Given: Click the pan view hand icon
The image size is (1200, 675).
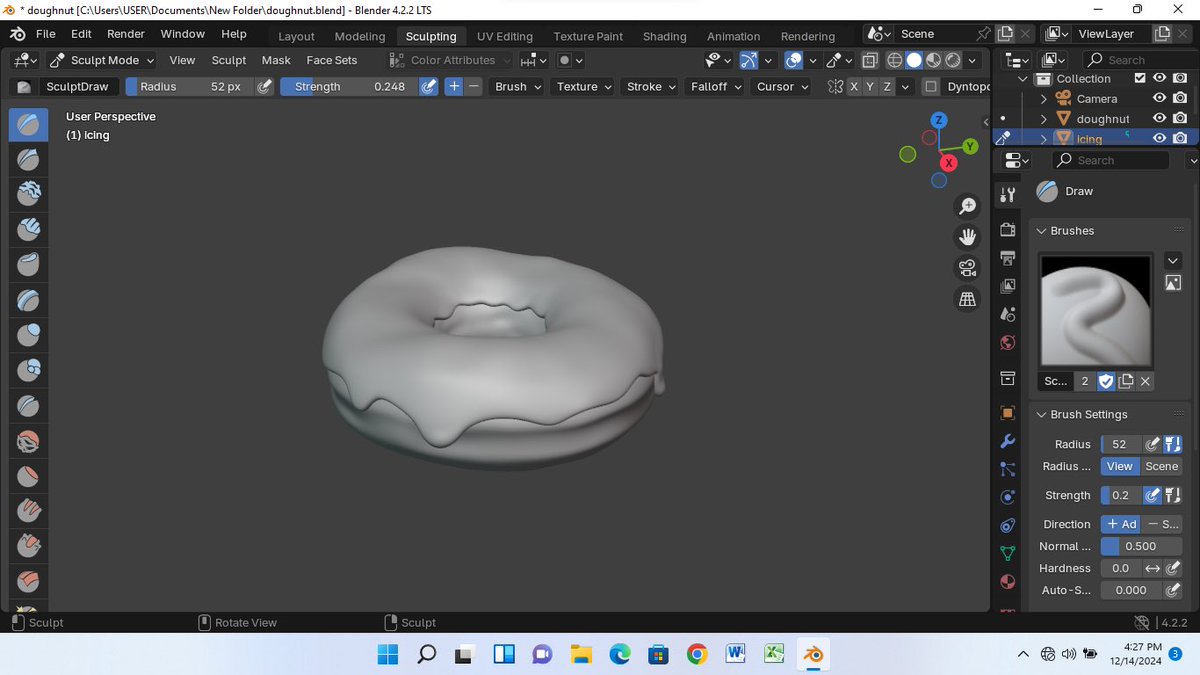Looking at the screenshot, I should (x=967, y=237).
